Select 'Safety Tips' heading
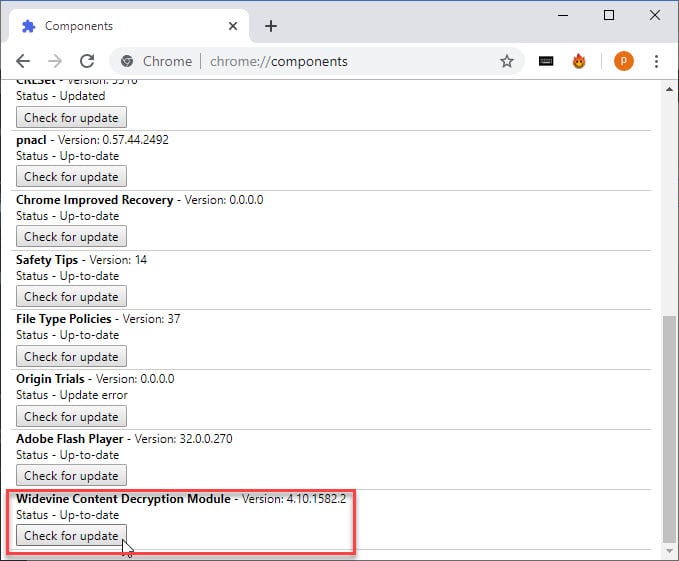Screen dimensions: 679x561 (47, 260)
